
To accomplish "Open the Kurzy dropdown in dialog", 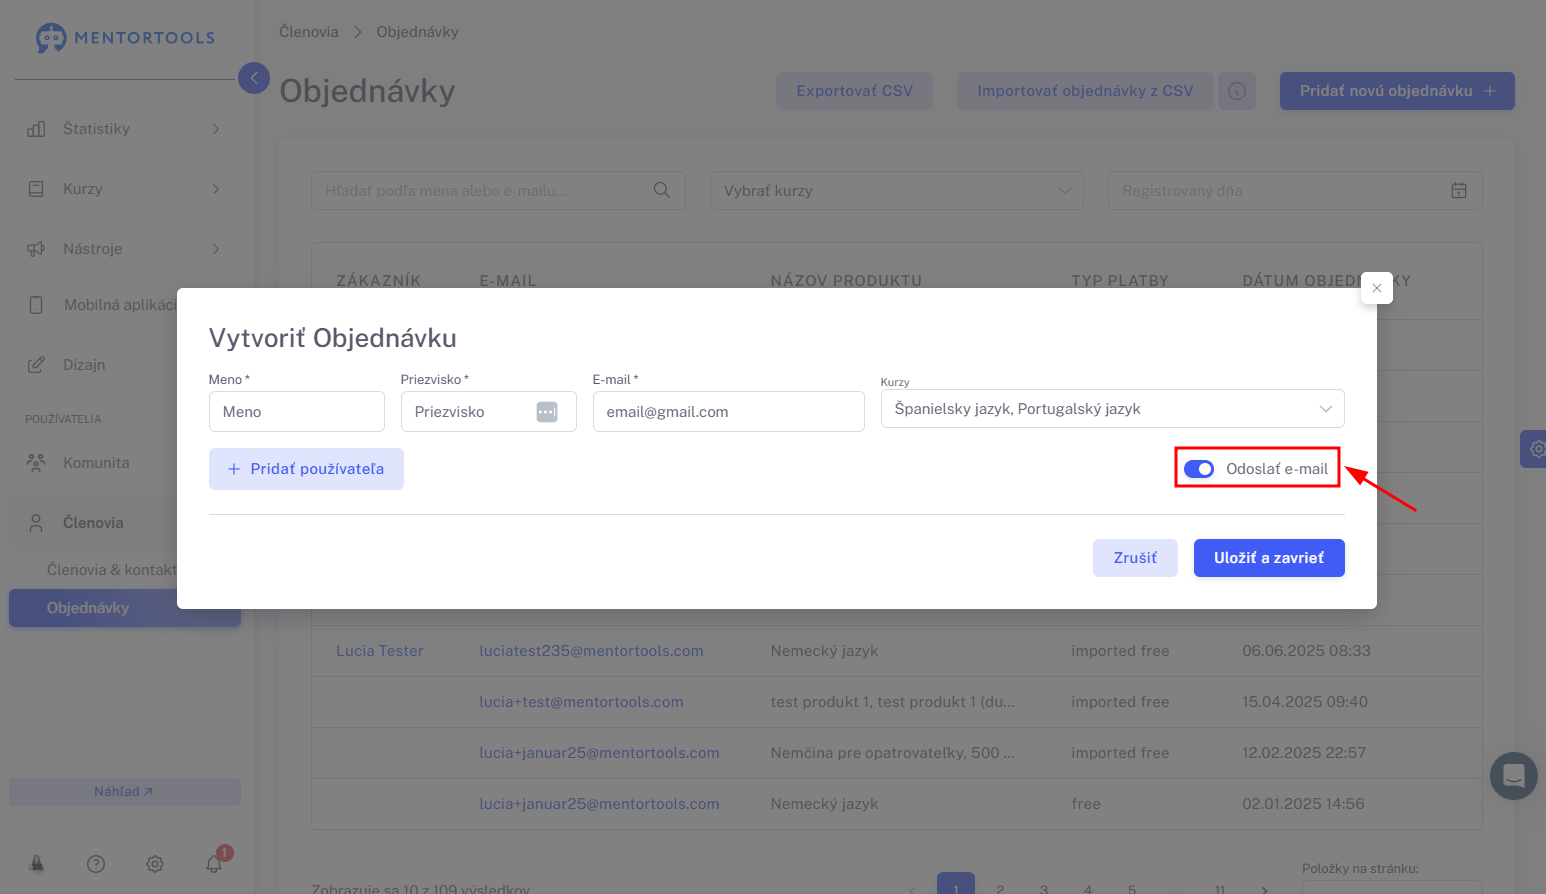I will pyautogui.click(x=1112, y=409).
